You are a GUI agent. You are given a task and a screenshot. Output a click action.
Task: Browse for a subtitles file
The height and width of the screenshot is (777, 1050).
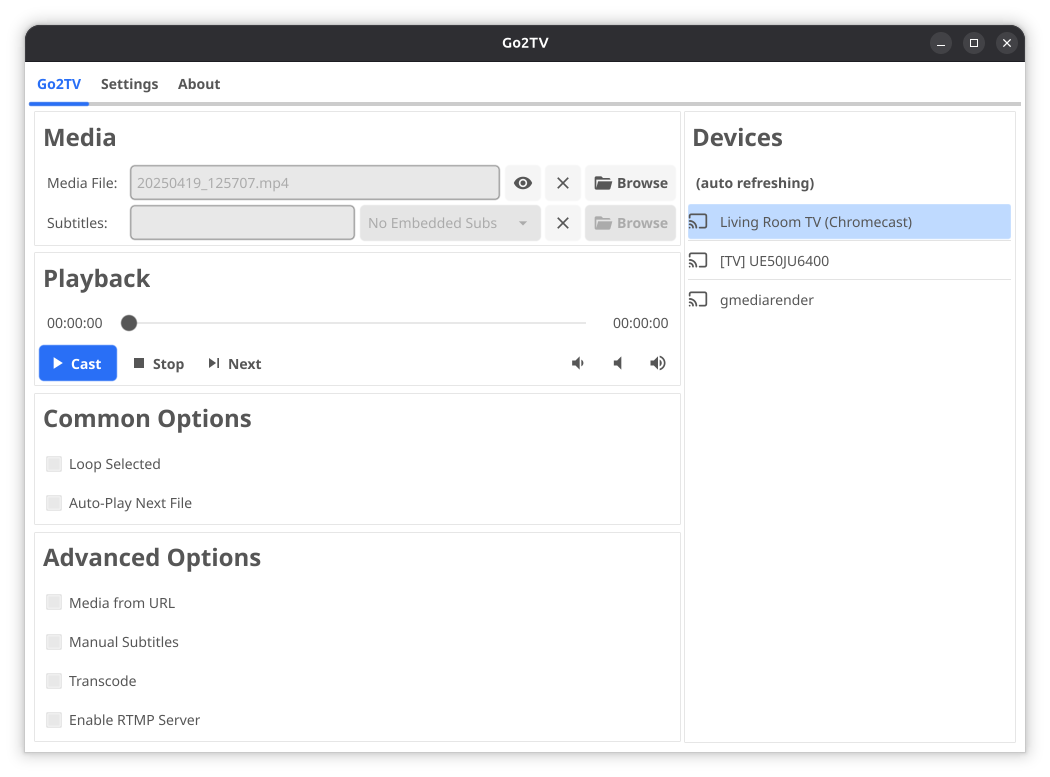(x=631, y=223)
